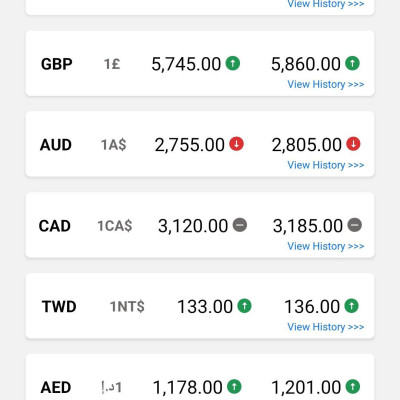Screen dimensions: 400x400
Task: Select the TWD currency code label
Action: pyautogui.click(x=59, y=307)
